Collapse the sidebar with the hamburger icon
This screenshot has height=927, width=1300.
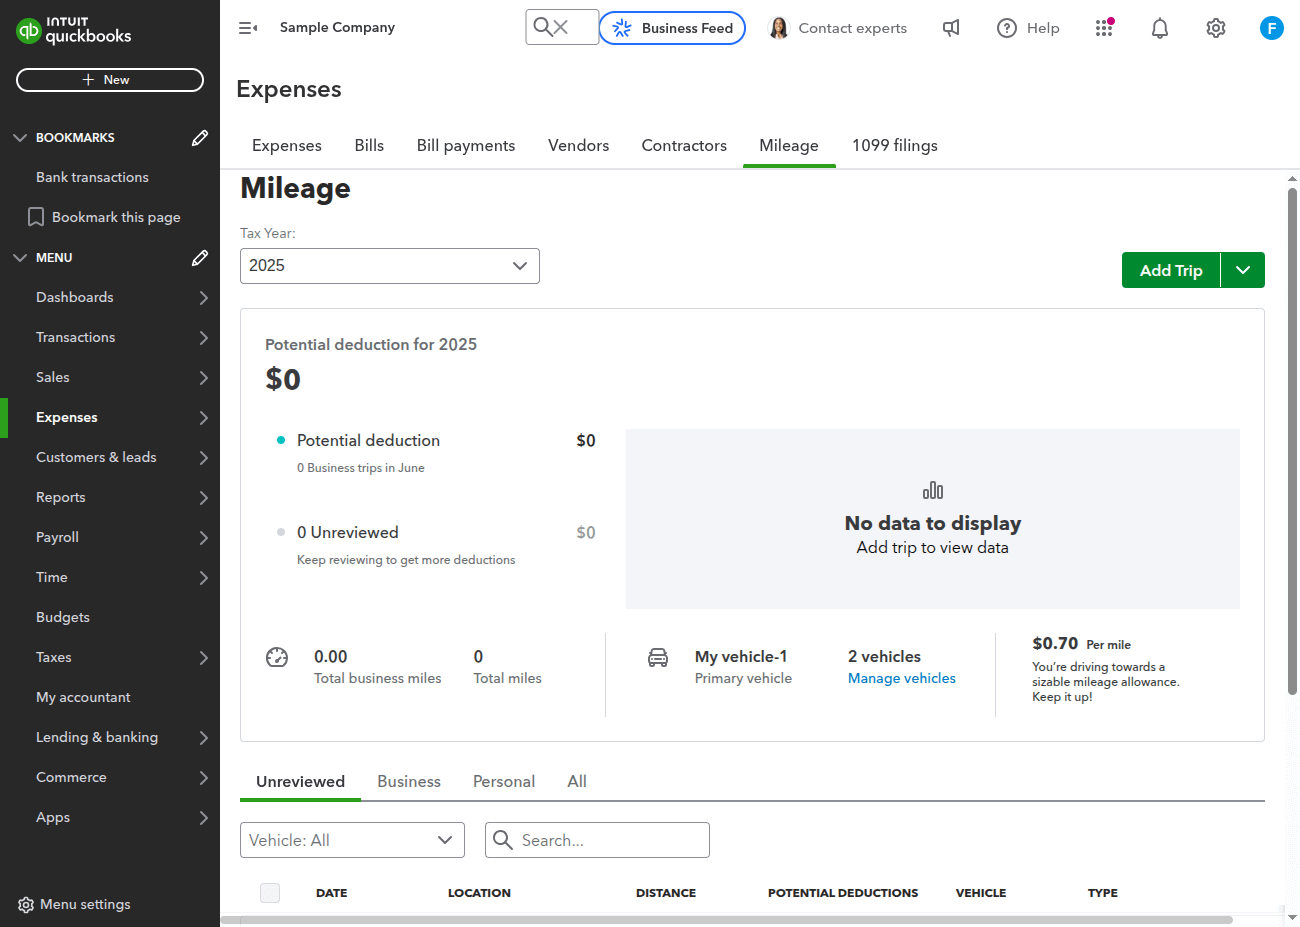pyautogui.click(x=248, y=28)
